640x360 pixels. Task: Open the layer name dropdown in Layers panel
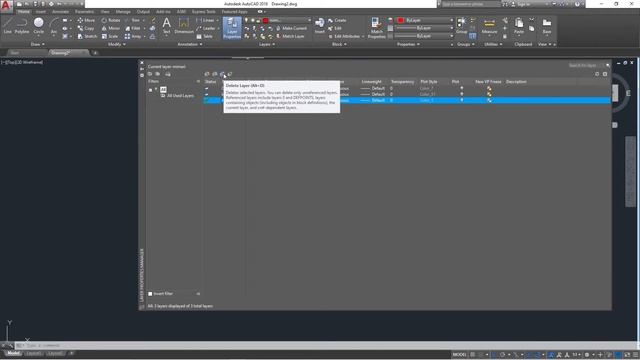(309, 20)
